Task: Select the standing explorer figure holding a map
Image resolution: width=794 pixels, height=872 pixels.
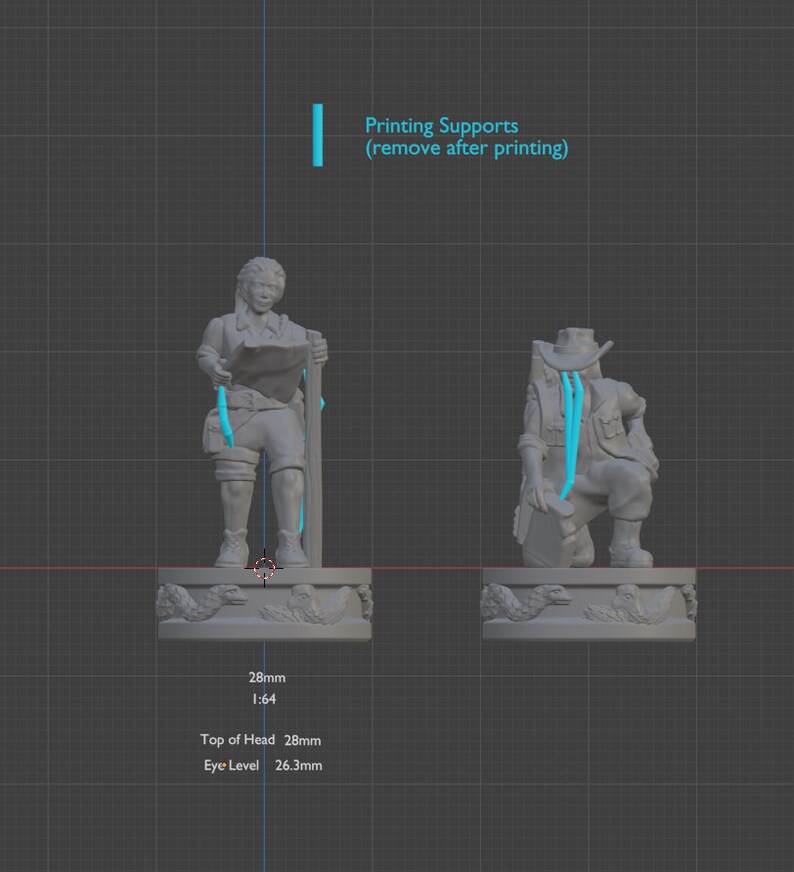Action: tap(261, 412)
